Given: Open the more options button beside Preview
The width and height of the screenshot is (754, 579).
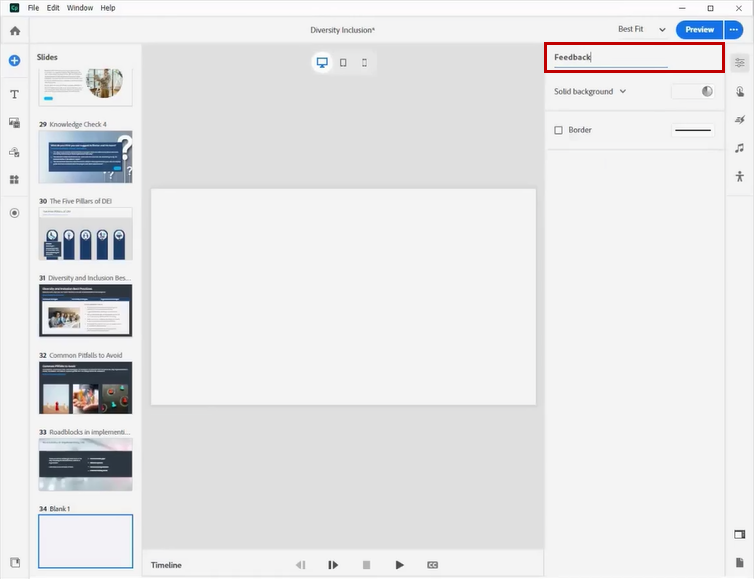Looking at the screenshot, I should tap(734, 29).
